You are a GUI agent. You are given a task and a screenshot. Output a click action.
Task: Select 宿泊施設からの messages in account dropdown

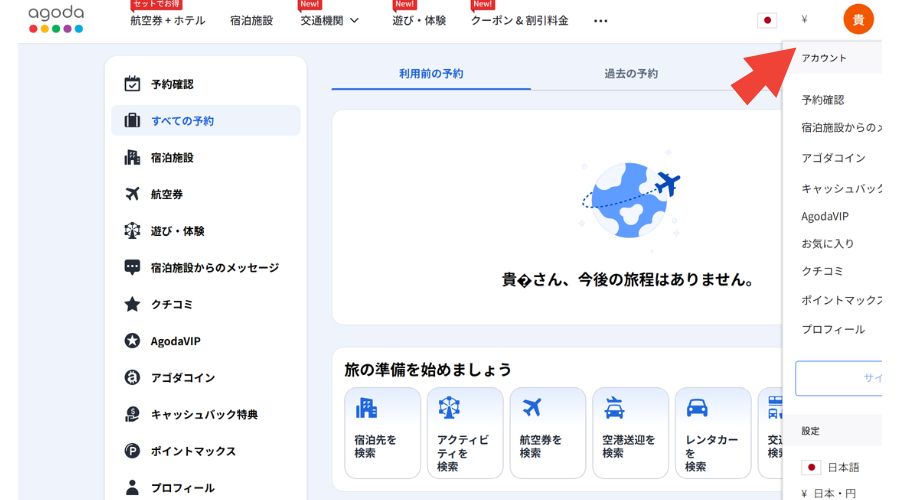pos(841,127)
